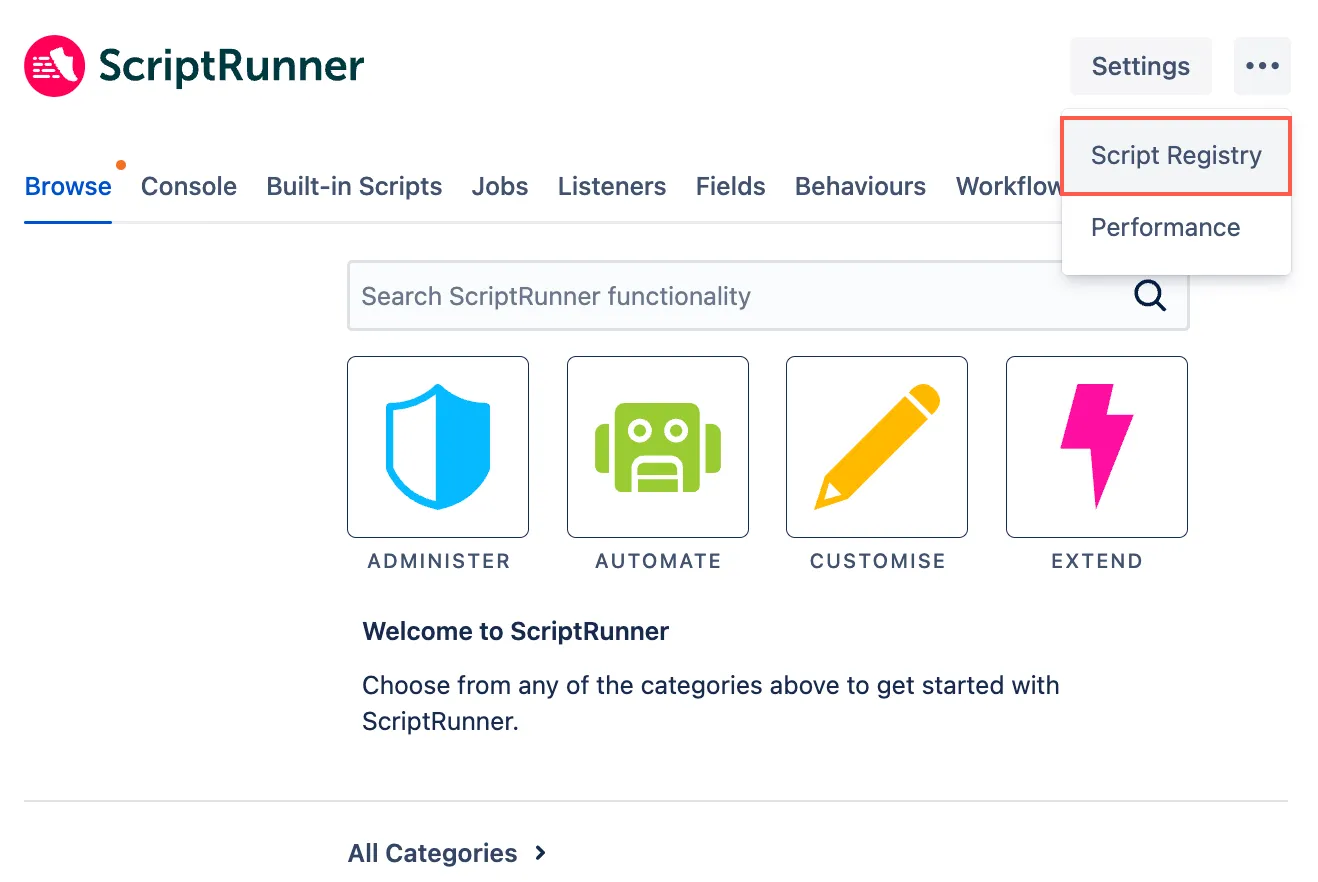Expand the All Categories chevron
The image size is (1318, 882).
click(x=540, y=853)
